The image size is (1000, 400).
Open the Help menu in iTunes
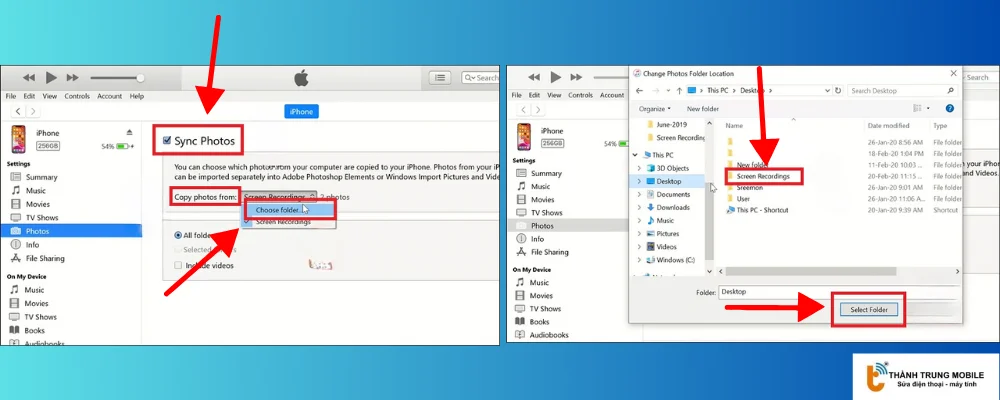136,96
